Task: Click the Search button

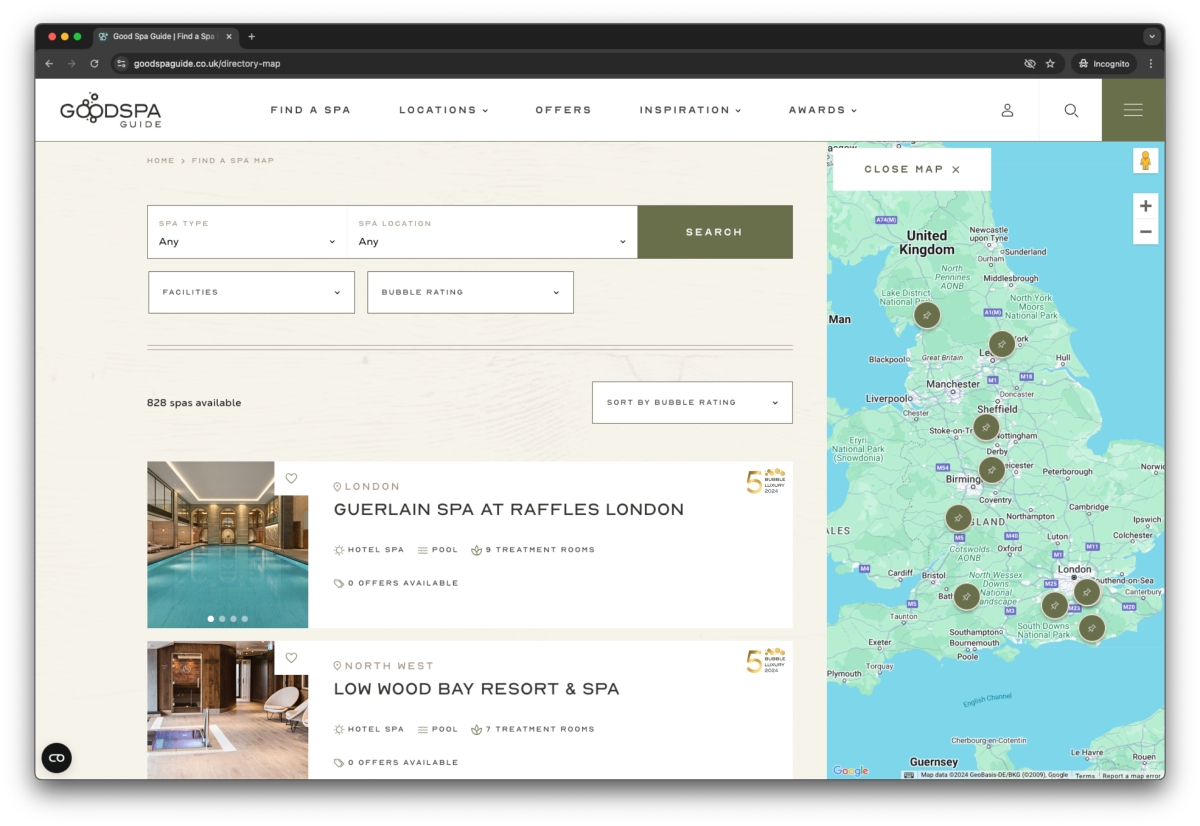Action: pos(714,232)
